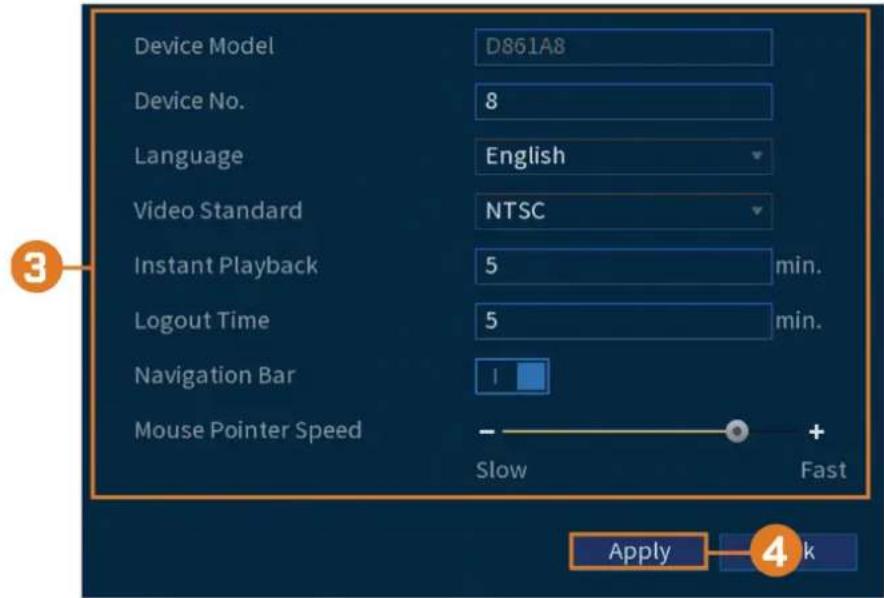Click the Navigation Bar label
This screenshot has width=884, height=598.
tap(214, 375)
